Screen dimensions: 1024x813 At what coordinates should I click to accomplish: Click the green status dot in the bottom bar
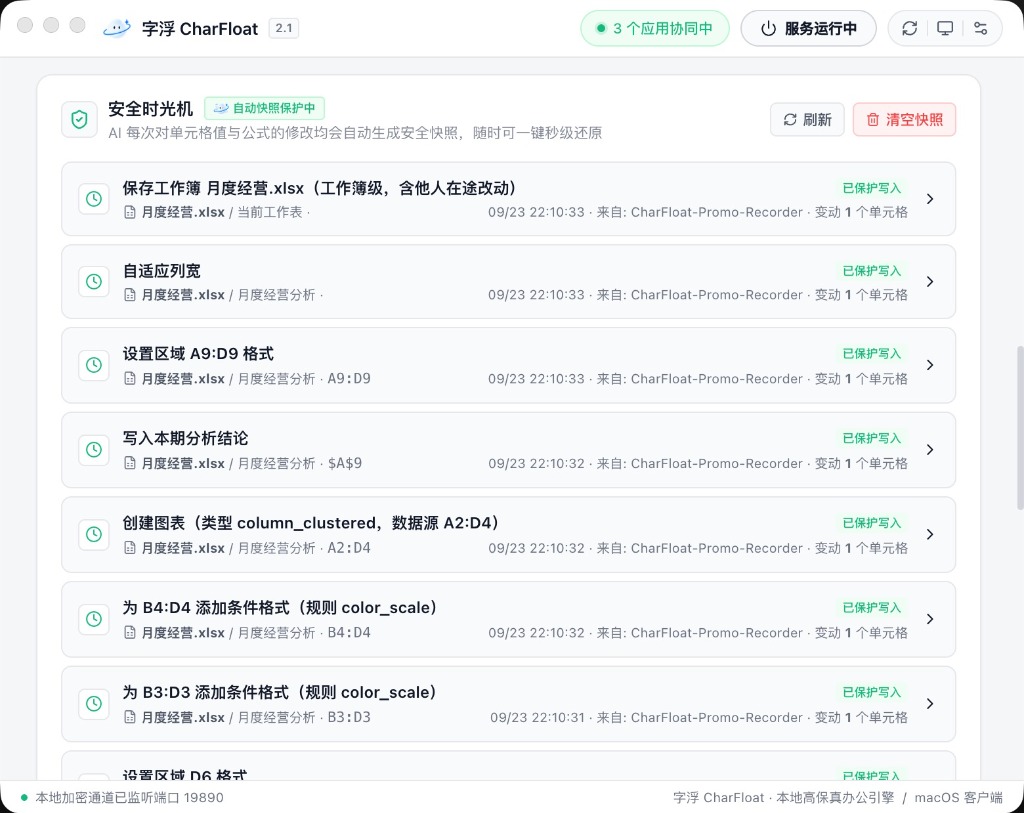pos(24,797)
